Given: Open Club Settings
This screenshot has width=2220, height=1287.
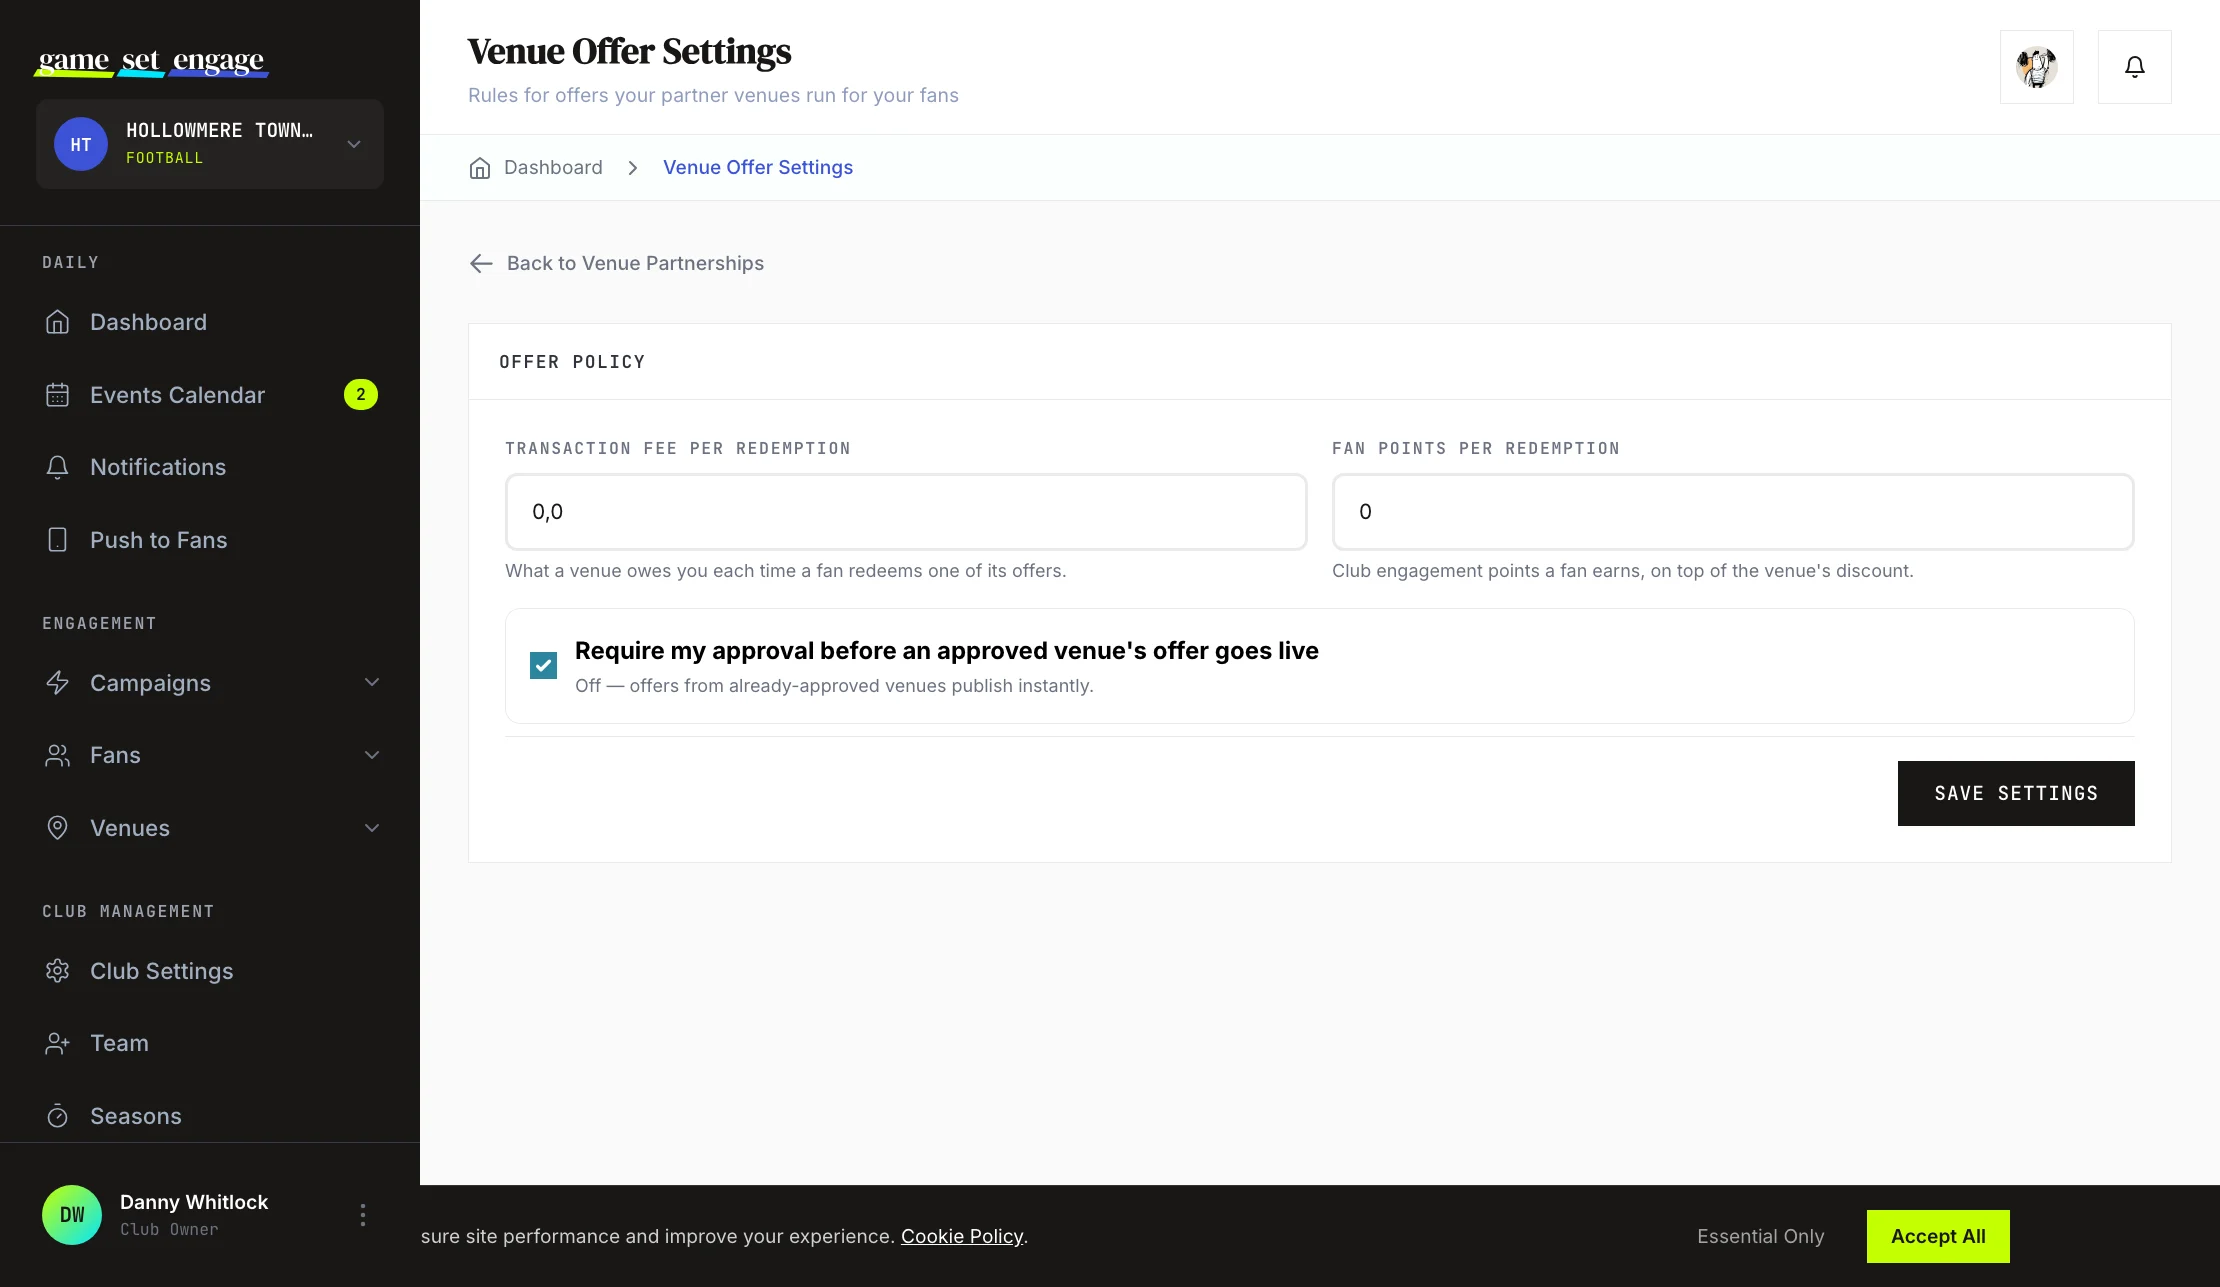Looking at the screenshot, I should point(210,971).
